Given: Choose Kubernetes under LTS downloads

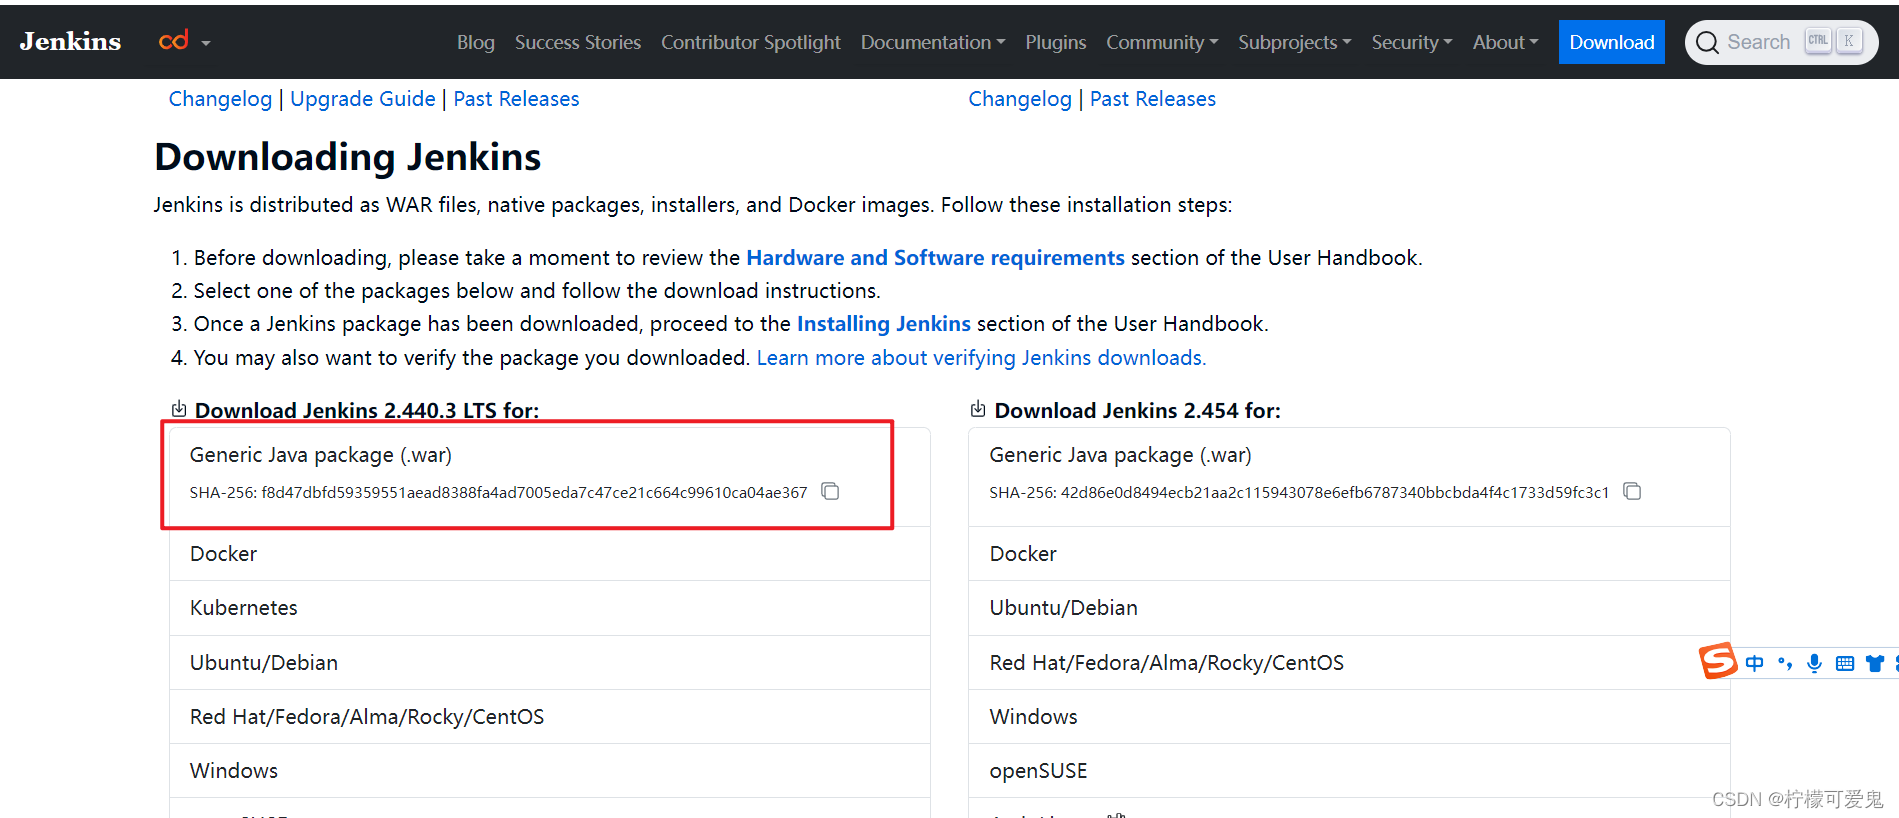Looking at the screenshot, I should (549, 608).
